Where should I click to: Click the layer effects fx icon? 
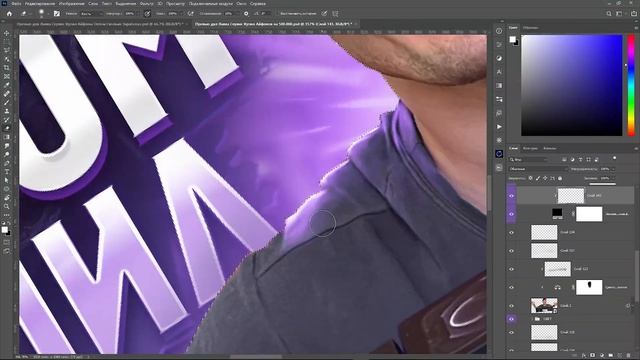(584, 356)
